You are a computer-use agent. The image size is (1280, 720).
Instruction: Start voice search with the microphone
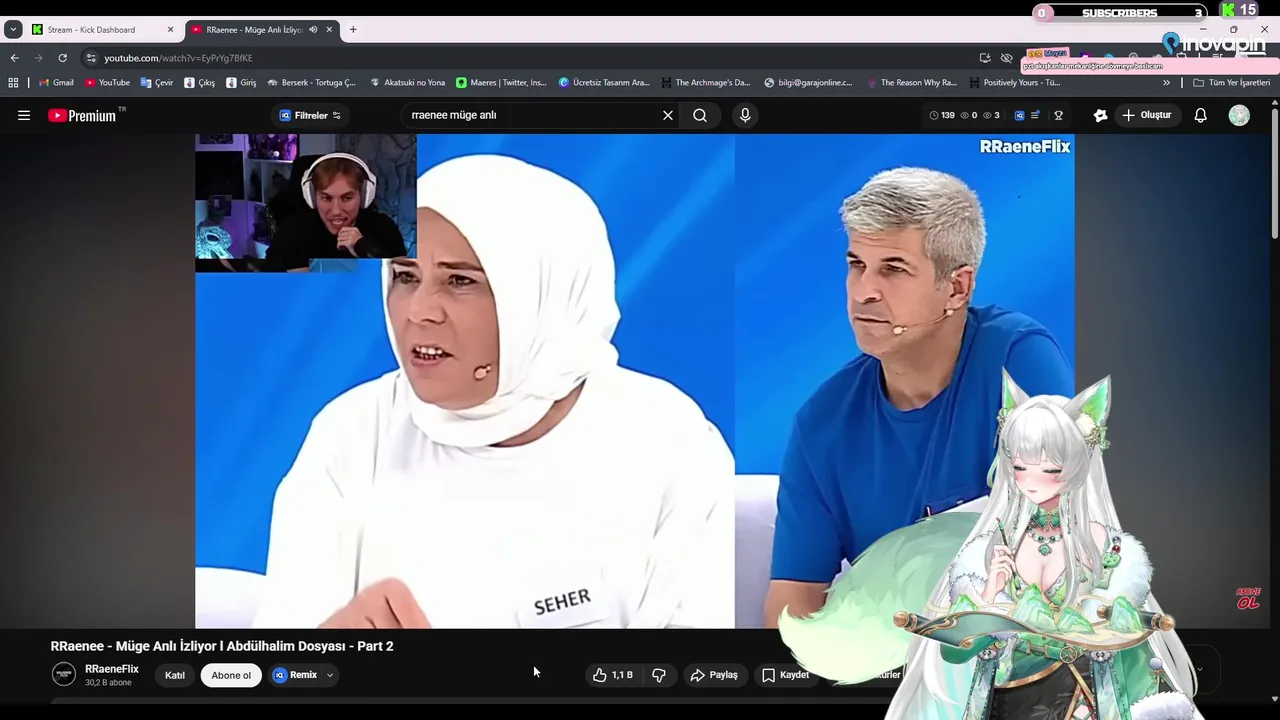745,115
